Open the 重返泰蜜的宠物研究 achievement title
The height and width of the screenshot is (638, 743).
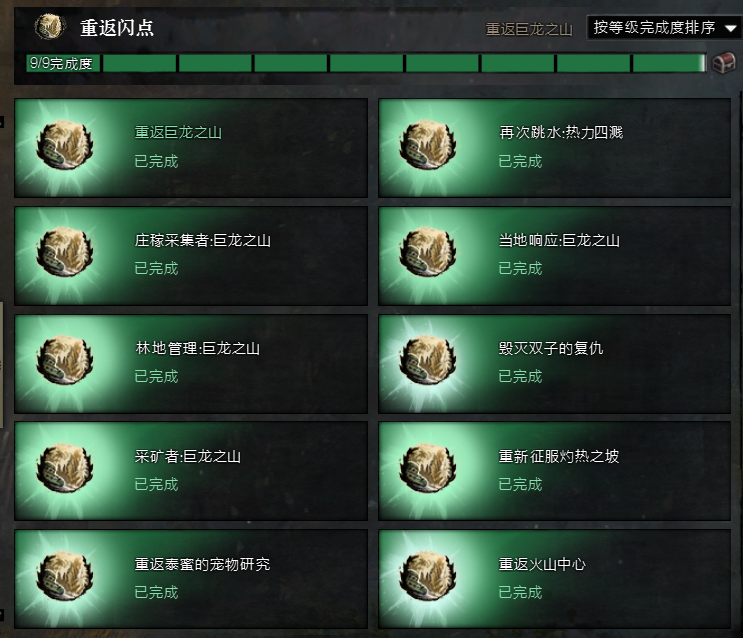[202, 564]
